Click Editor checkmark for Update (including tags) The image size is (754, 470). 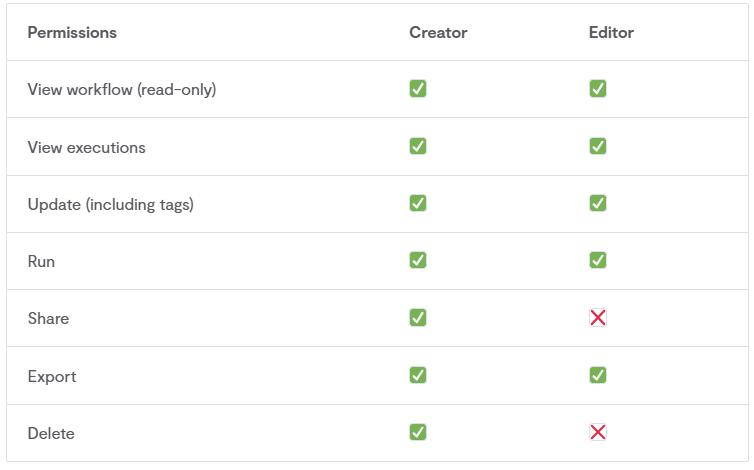click(x=598, y=203)
